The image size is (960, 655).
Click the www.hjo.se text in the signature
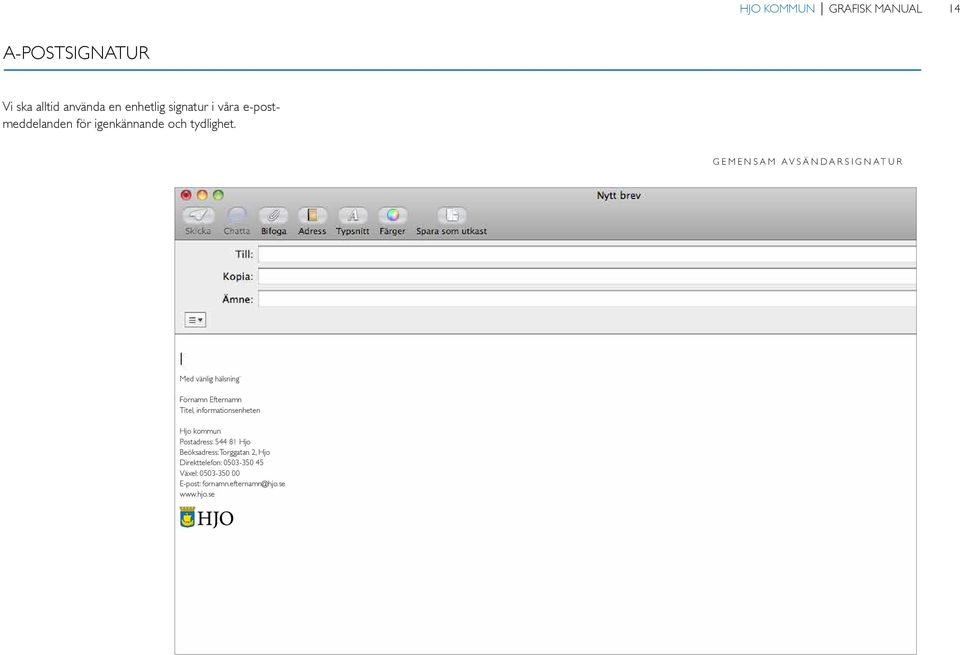pos(197,494)
